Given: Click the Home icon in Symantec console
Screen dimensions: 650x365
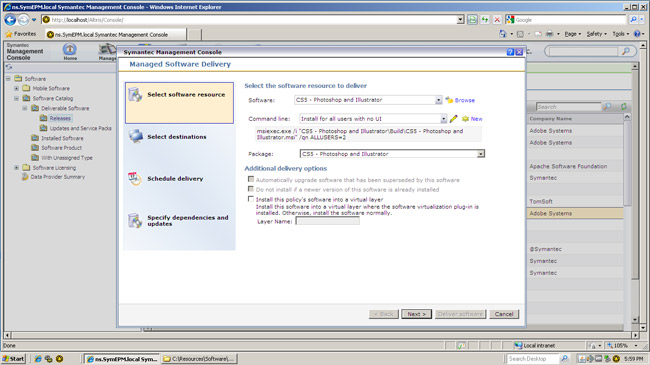Looking at the screenshot, I should point(70,50).
